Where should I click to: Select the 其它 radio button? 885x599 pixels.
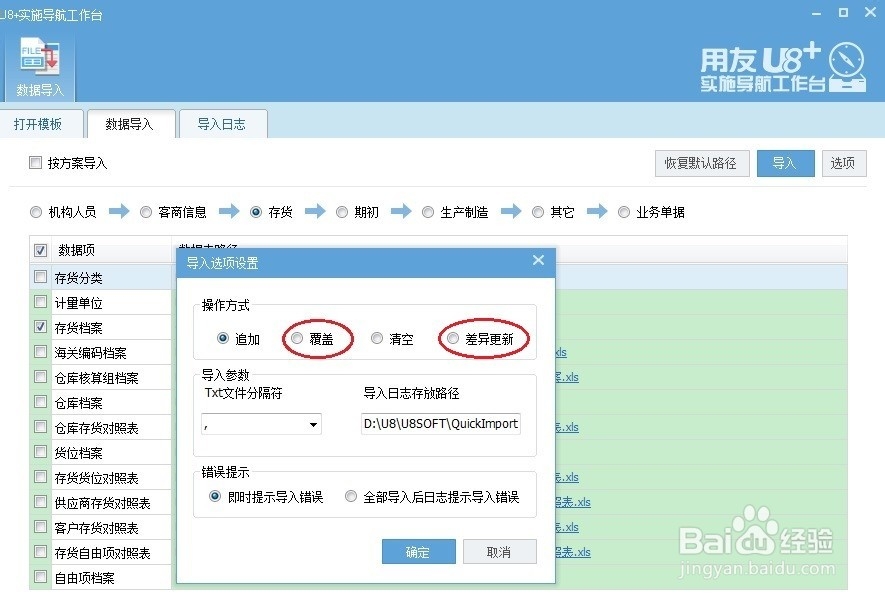coord(538,212)
